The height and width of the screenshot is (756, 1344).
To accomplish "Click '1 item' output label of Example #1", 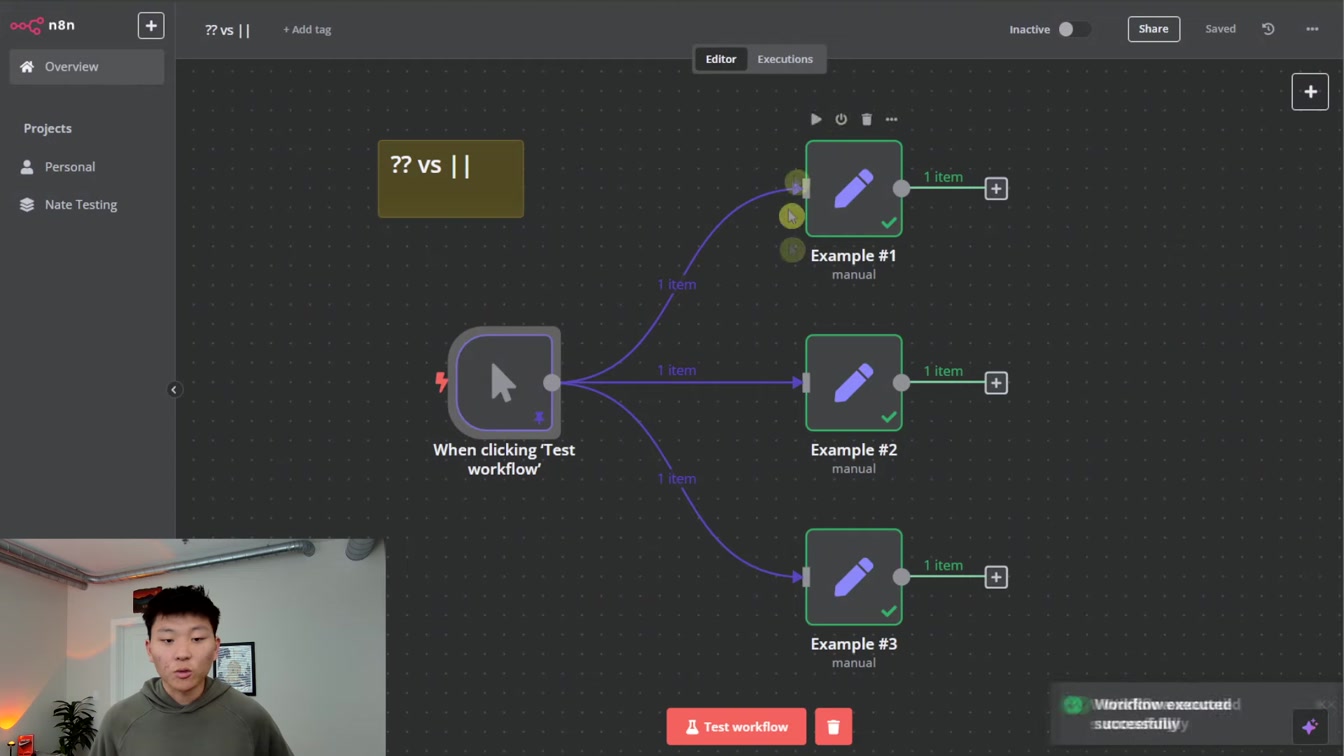I will 943,177.
